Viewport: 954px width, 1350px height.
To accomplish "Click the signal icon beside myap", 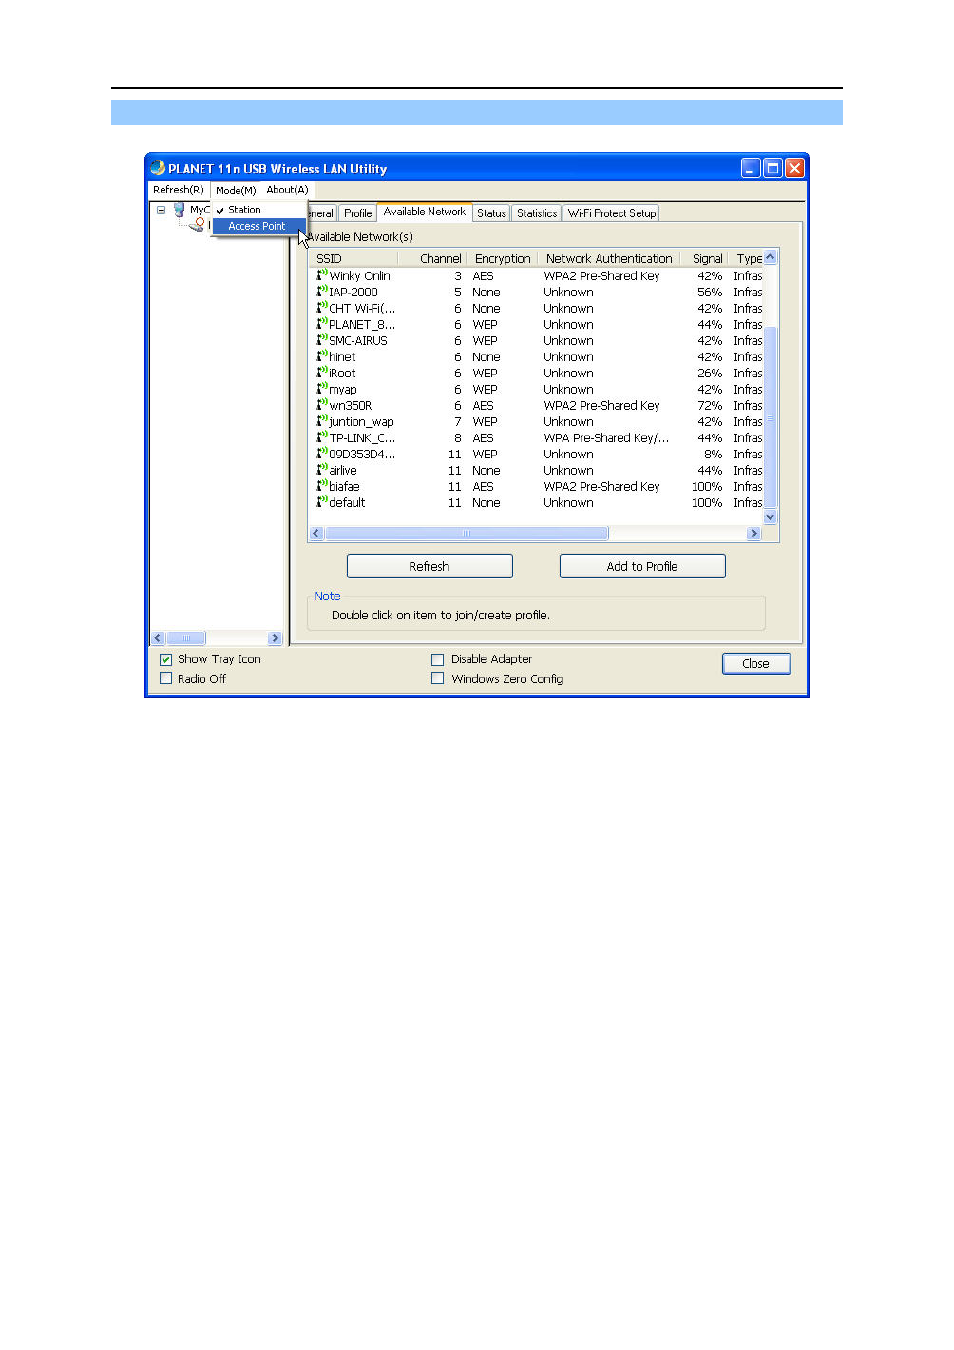I will tap(322, 389).
